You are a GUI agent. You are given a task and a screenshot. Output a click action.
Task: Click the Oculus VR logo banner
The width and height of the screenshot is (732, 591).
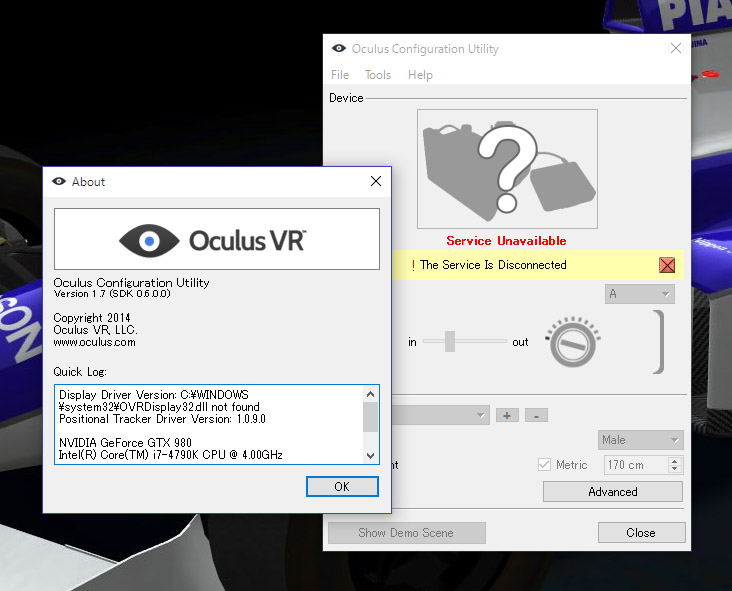216,239
